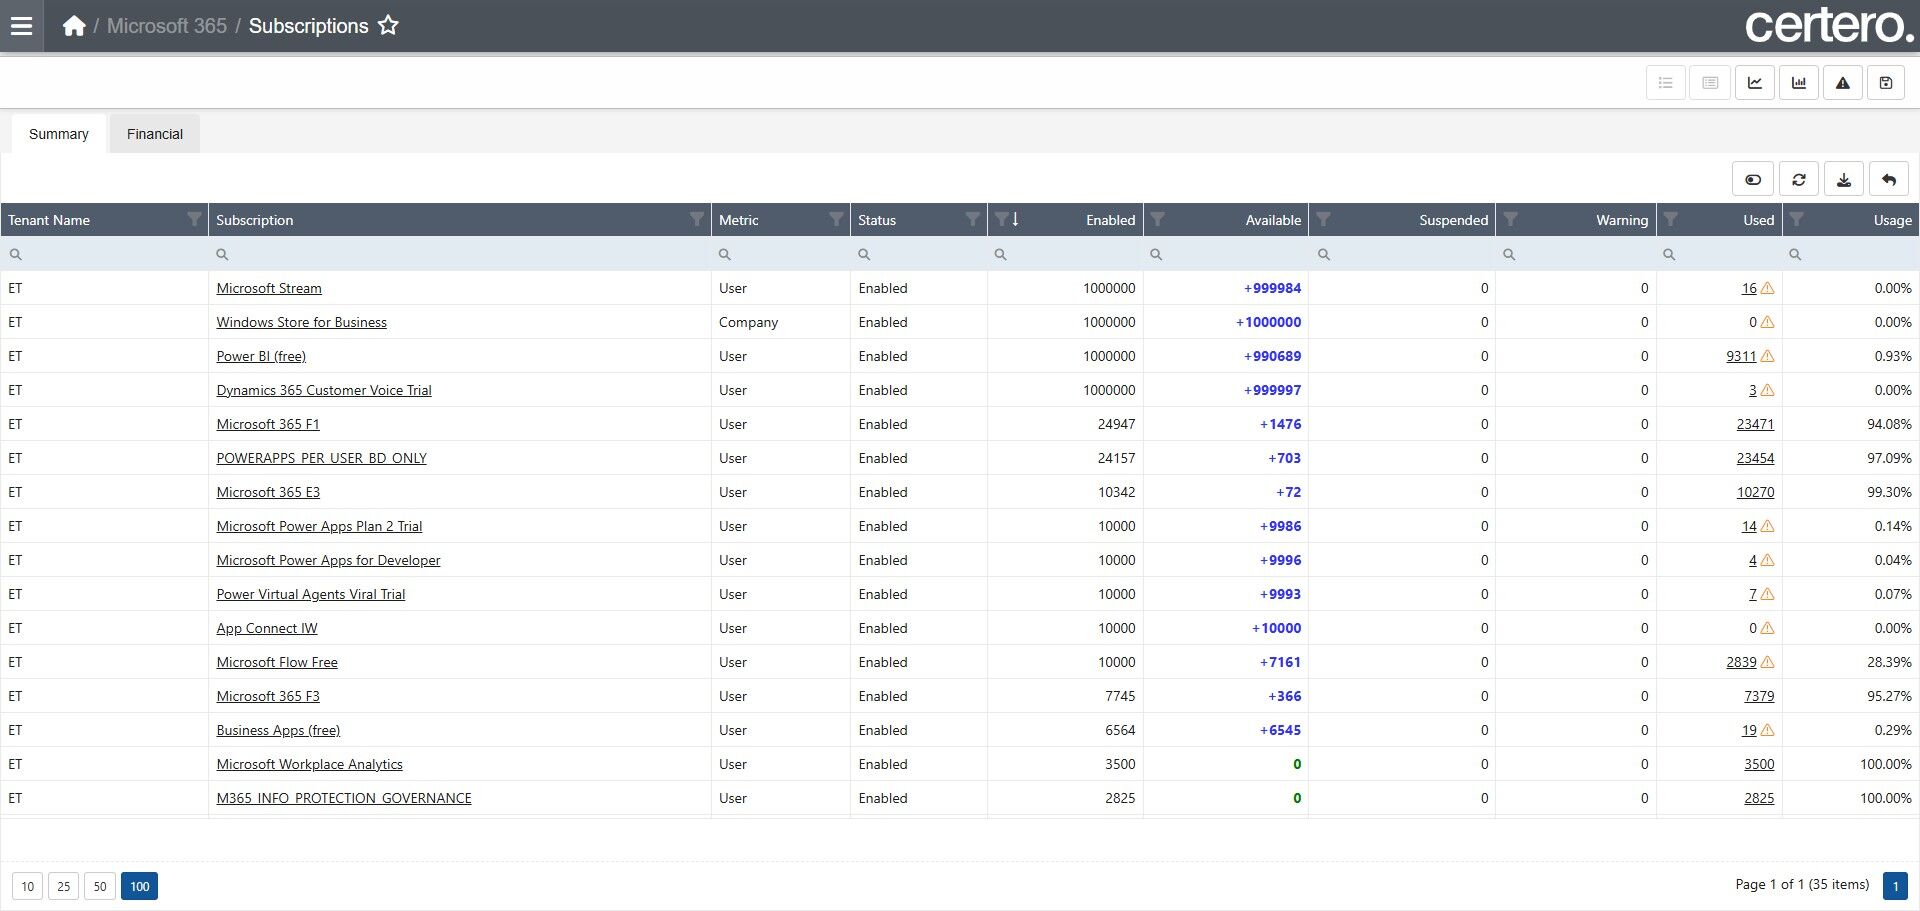Click the Subscriptions breadcrumb title
The height and width of the screenshot is (911, 1920).
308,26
